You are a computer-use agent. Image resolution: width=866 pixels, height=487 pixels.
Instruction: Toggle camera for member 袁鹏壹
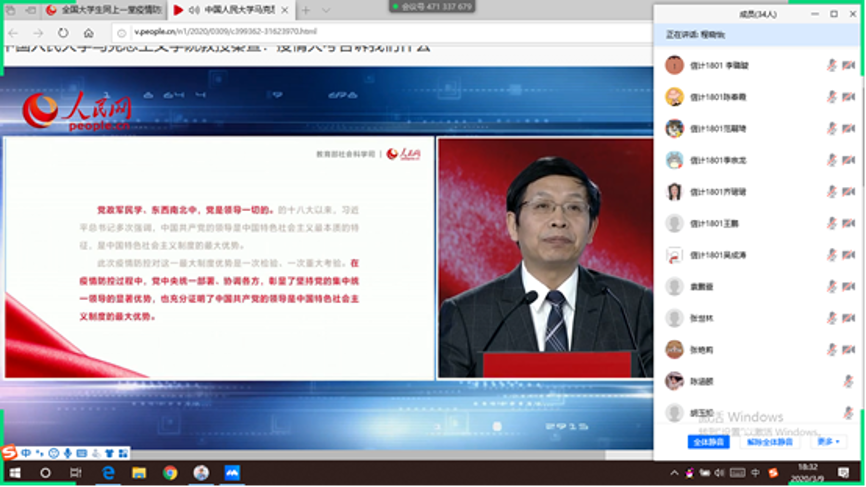[x=848, y=286]
